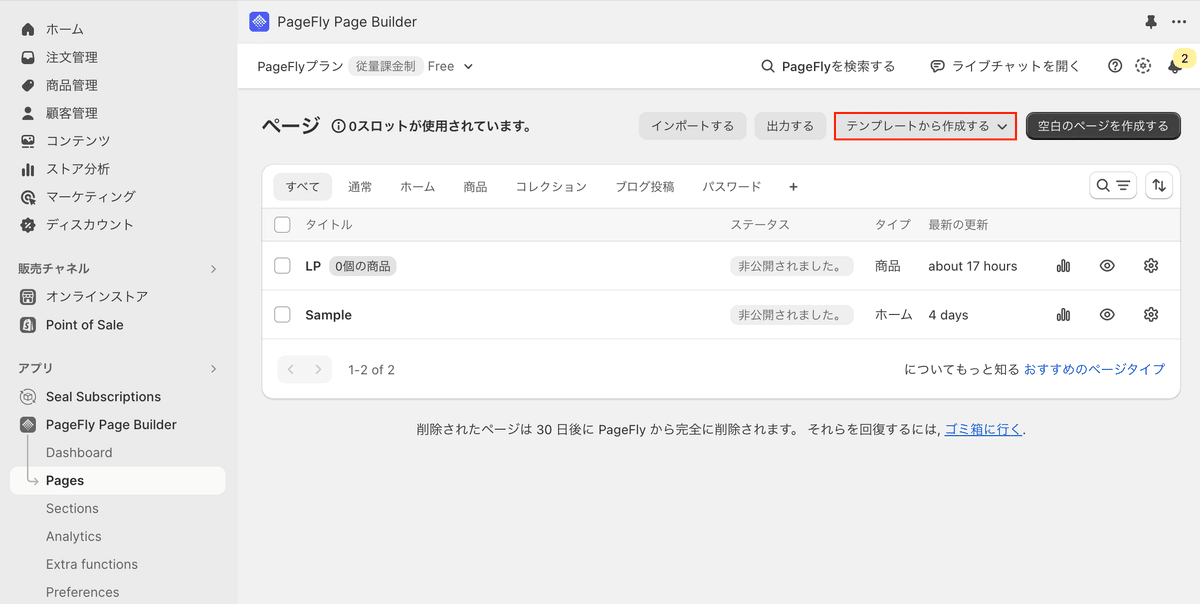The width and height of the screenshot is (1200, 604).
Task: Switch to the パスワード tab
Action: point(732,187)
